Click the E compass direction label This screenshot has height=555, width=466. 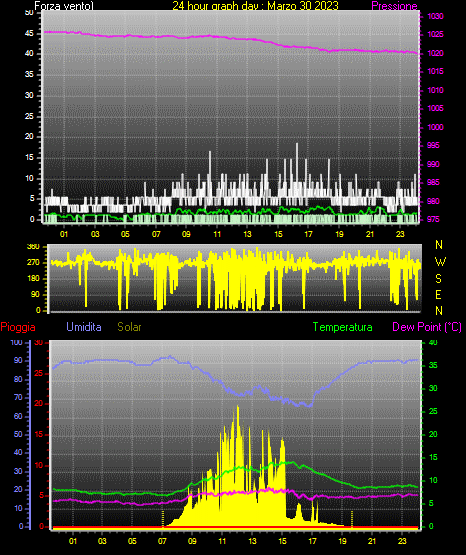tap(438, 294)
